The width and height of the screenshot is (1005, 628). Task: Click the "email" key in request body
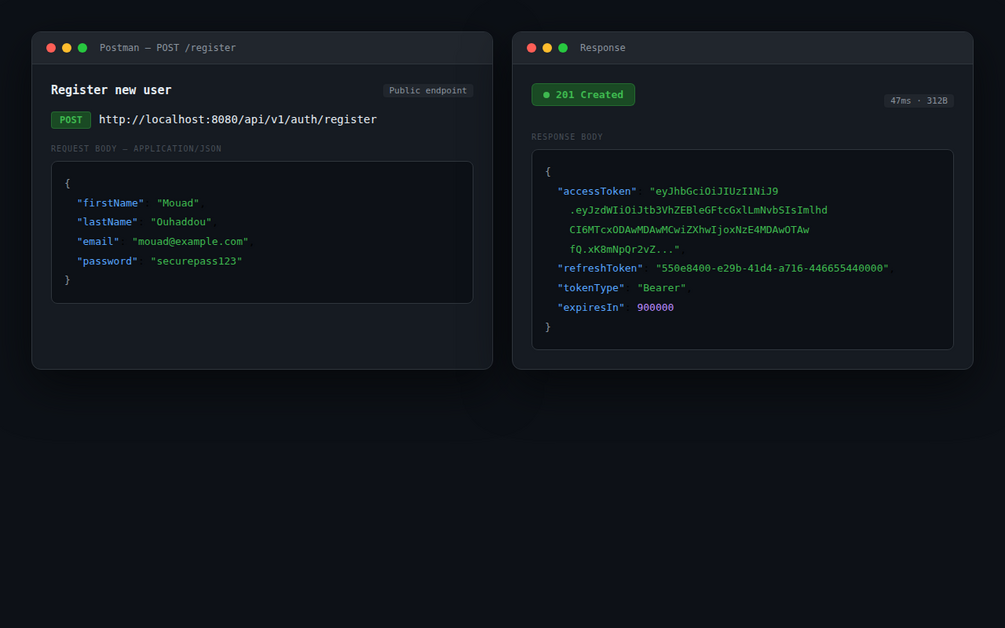(x=98, y=242)
